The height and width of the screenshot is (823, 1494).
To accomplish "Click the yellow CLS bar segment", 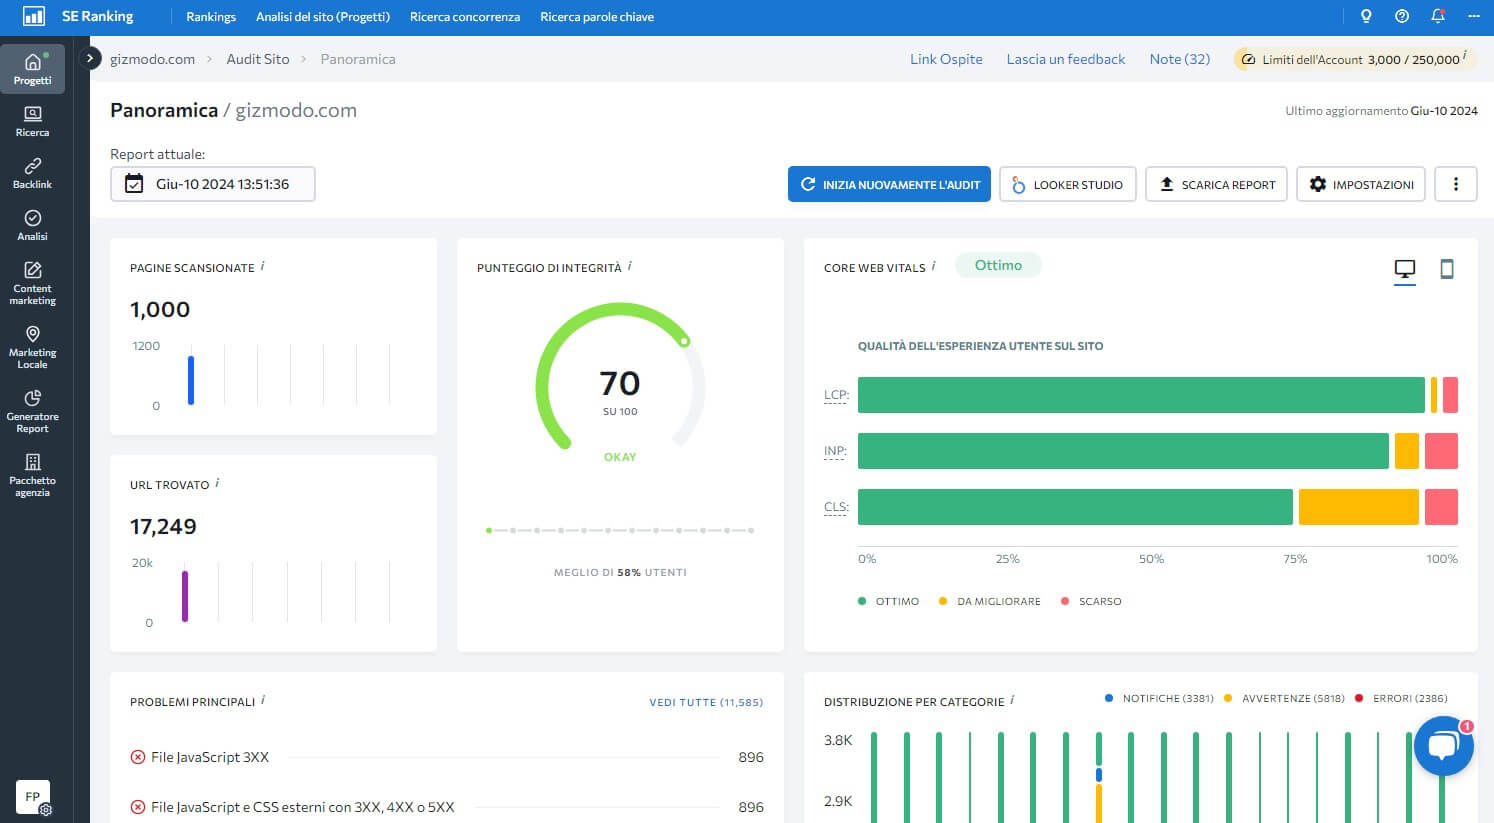I will coord(1359,507).
